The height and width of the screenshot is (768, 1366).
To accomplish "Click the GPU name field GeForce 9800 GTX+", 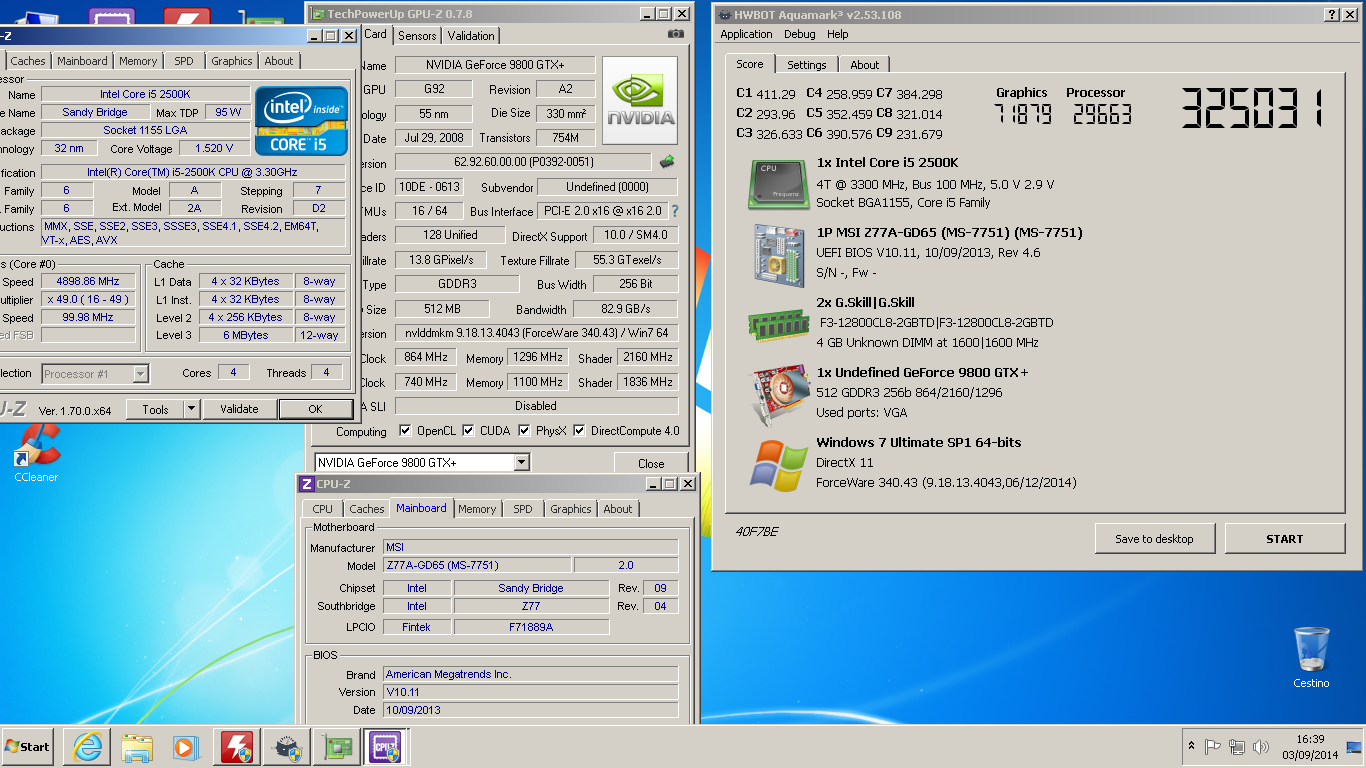I will click(495, 65).
